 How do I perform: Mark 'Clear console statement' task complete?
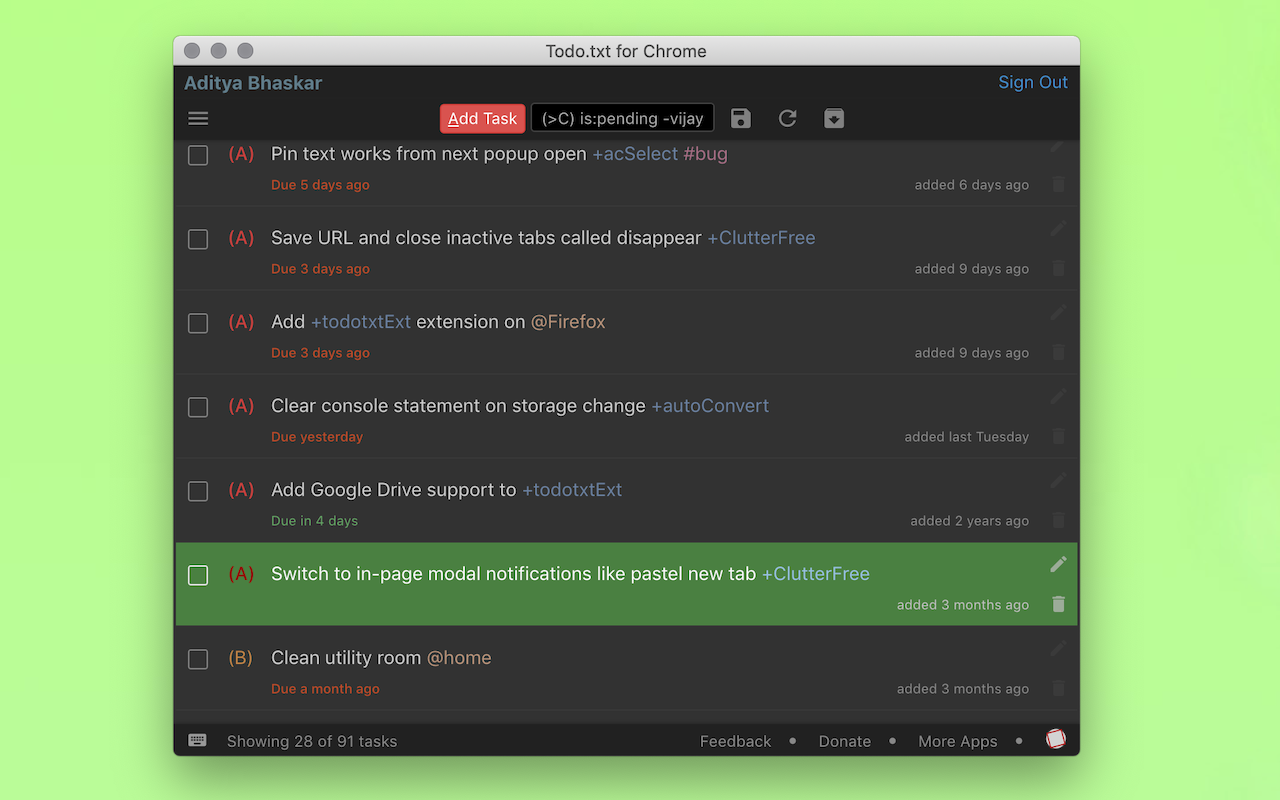coord(198,407)
